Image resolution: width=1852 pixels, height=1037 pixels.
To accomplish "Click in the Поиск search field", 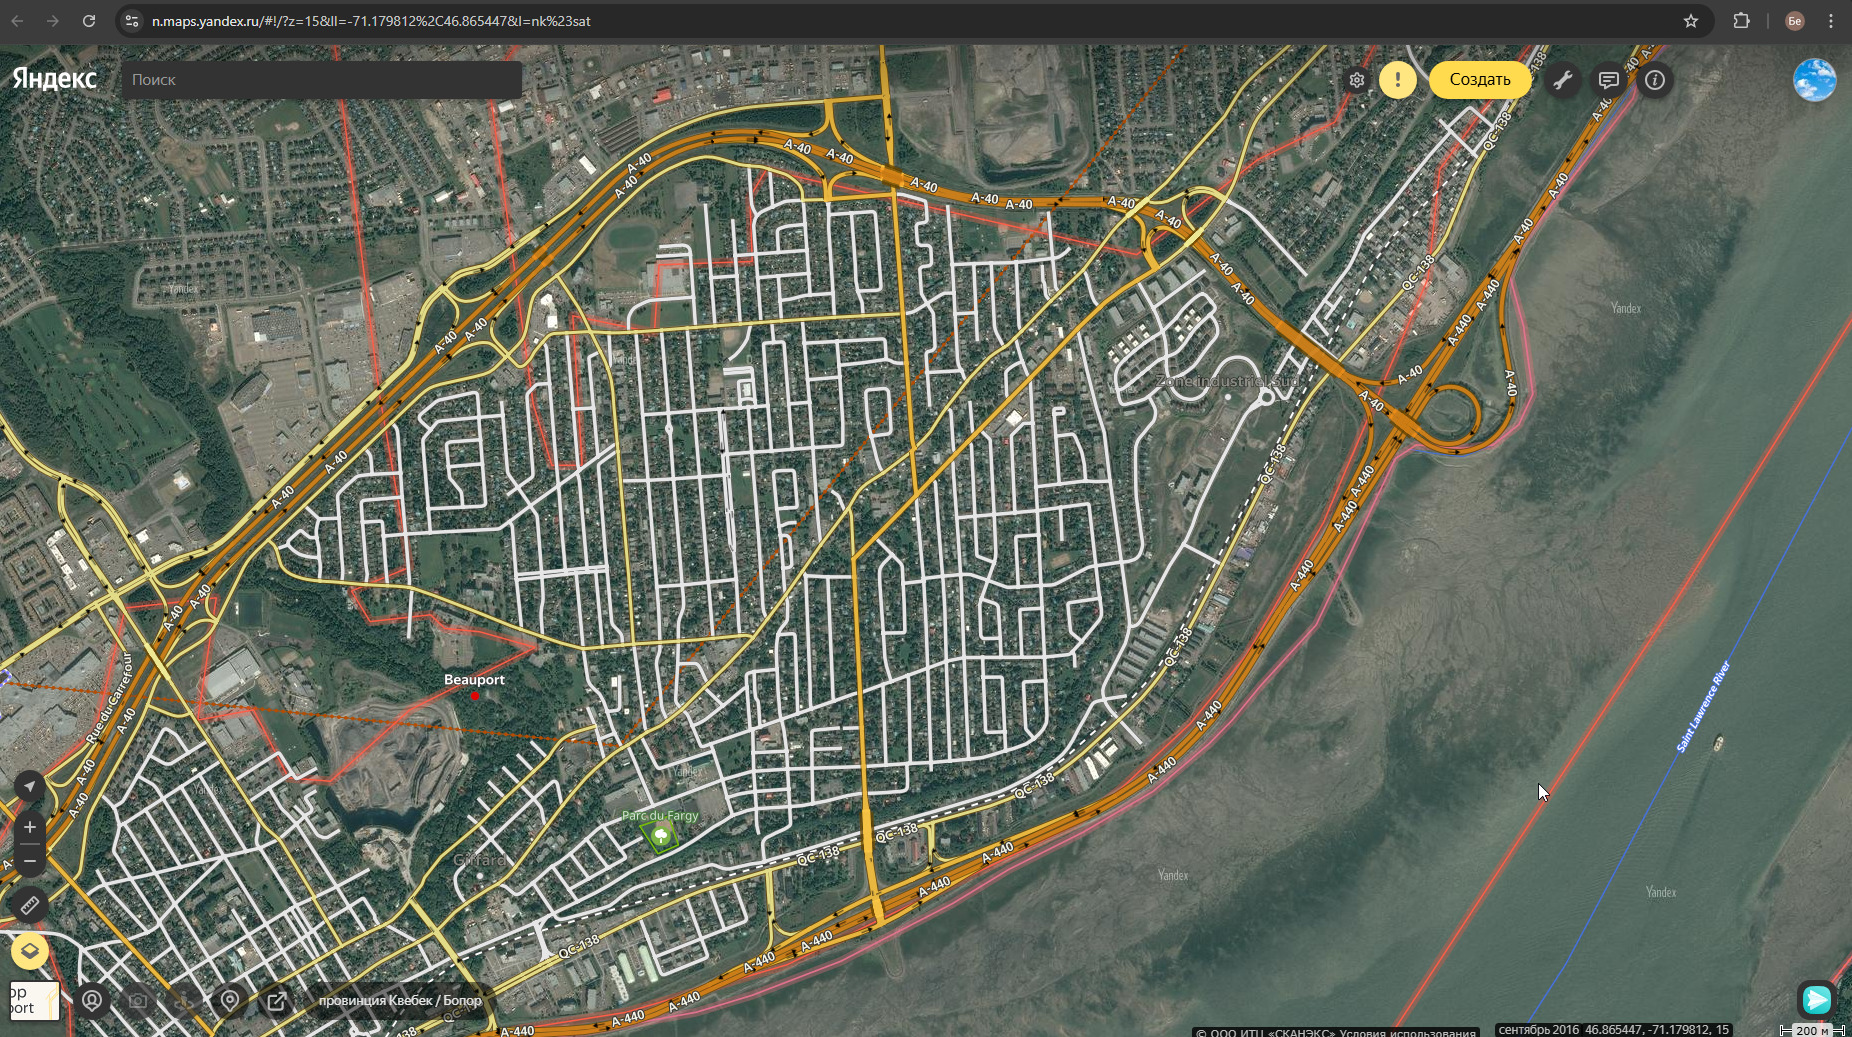I will point(320,80).
